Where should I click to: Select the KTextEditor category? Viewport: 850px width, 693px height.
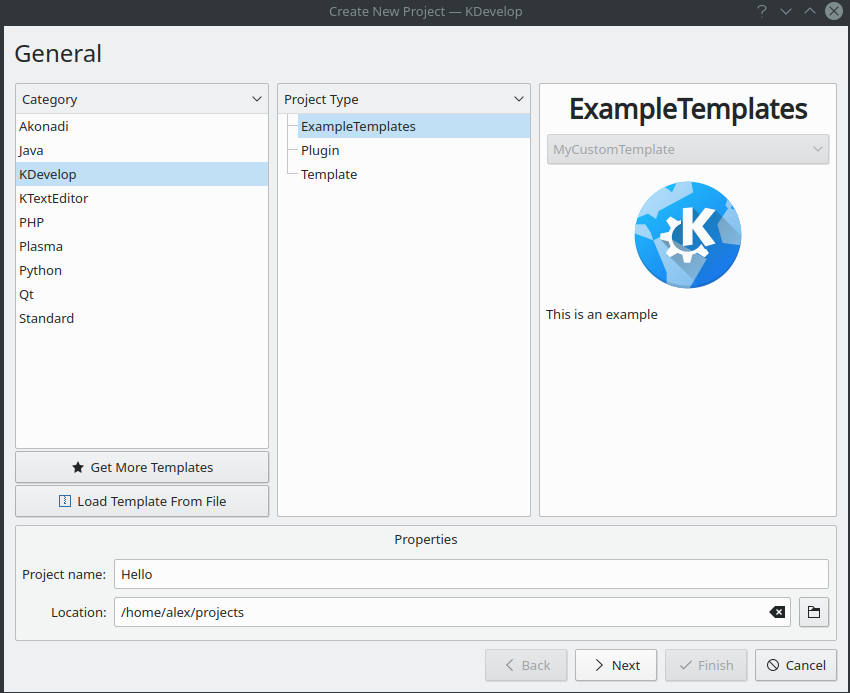coord(142,198)
